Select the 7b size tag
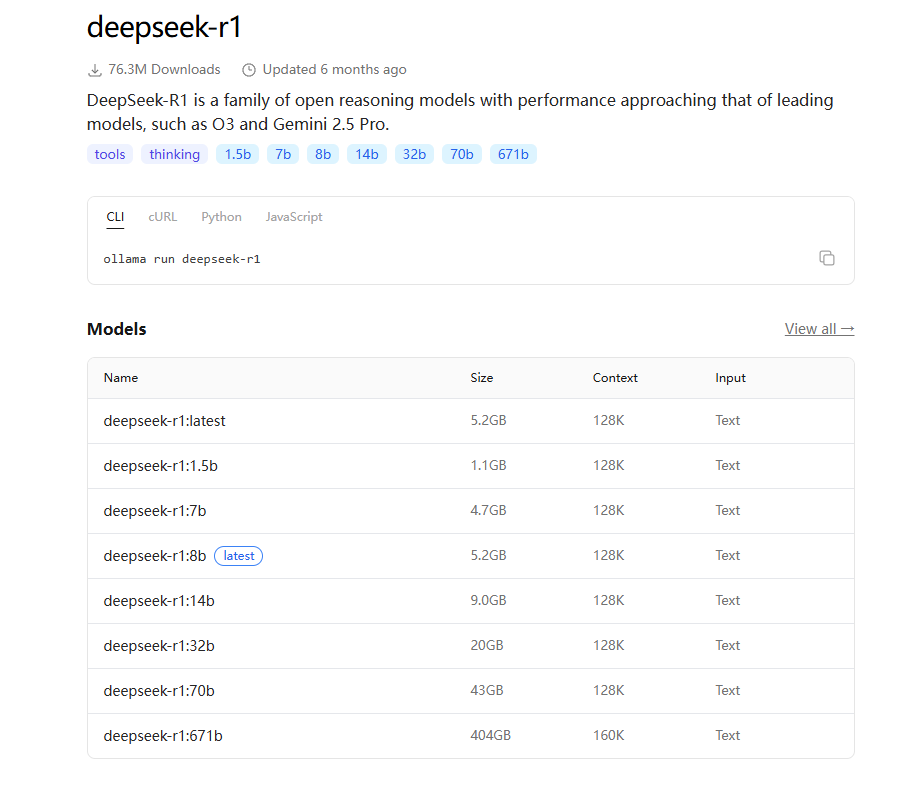918x802 pixels. 283,155
